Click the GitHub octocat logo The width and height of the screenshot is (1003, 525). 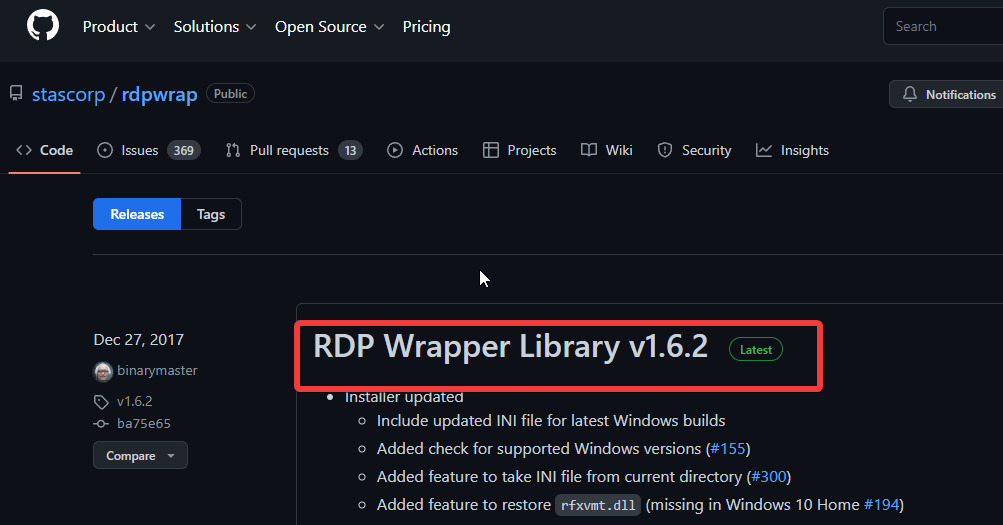tap(43, 26)
